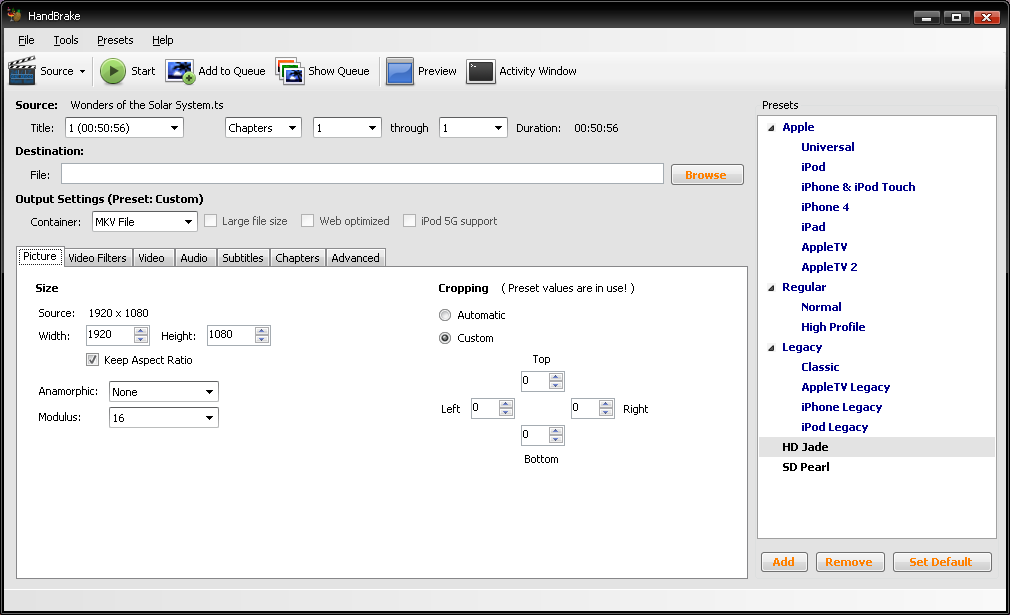Click the green Start play icon

113,71
